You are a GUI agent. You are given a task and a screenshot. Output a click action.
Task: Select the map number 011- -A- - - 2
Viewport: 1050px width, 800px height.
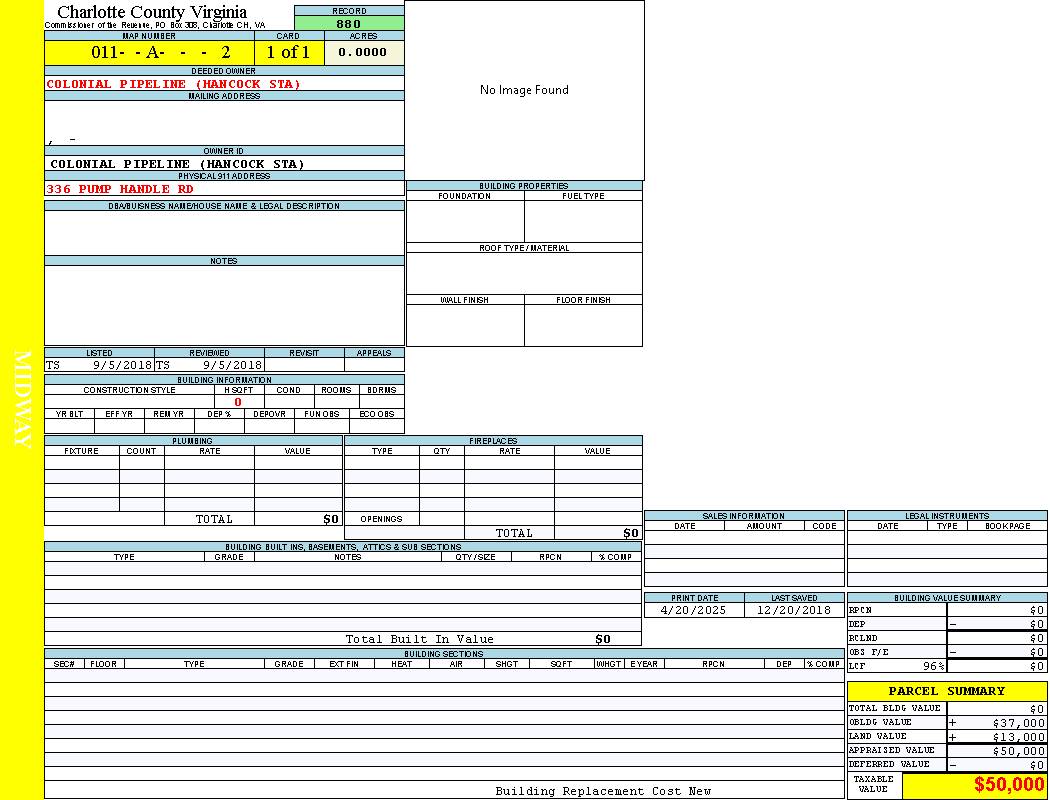[161, 53]
